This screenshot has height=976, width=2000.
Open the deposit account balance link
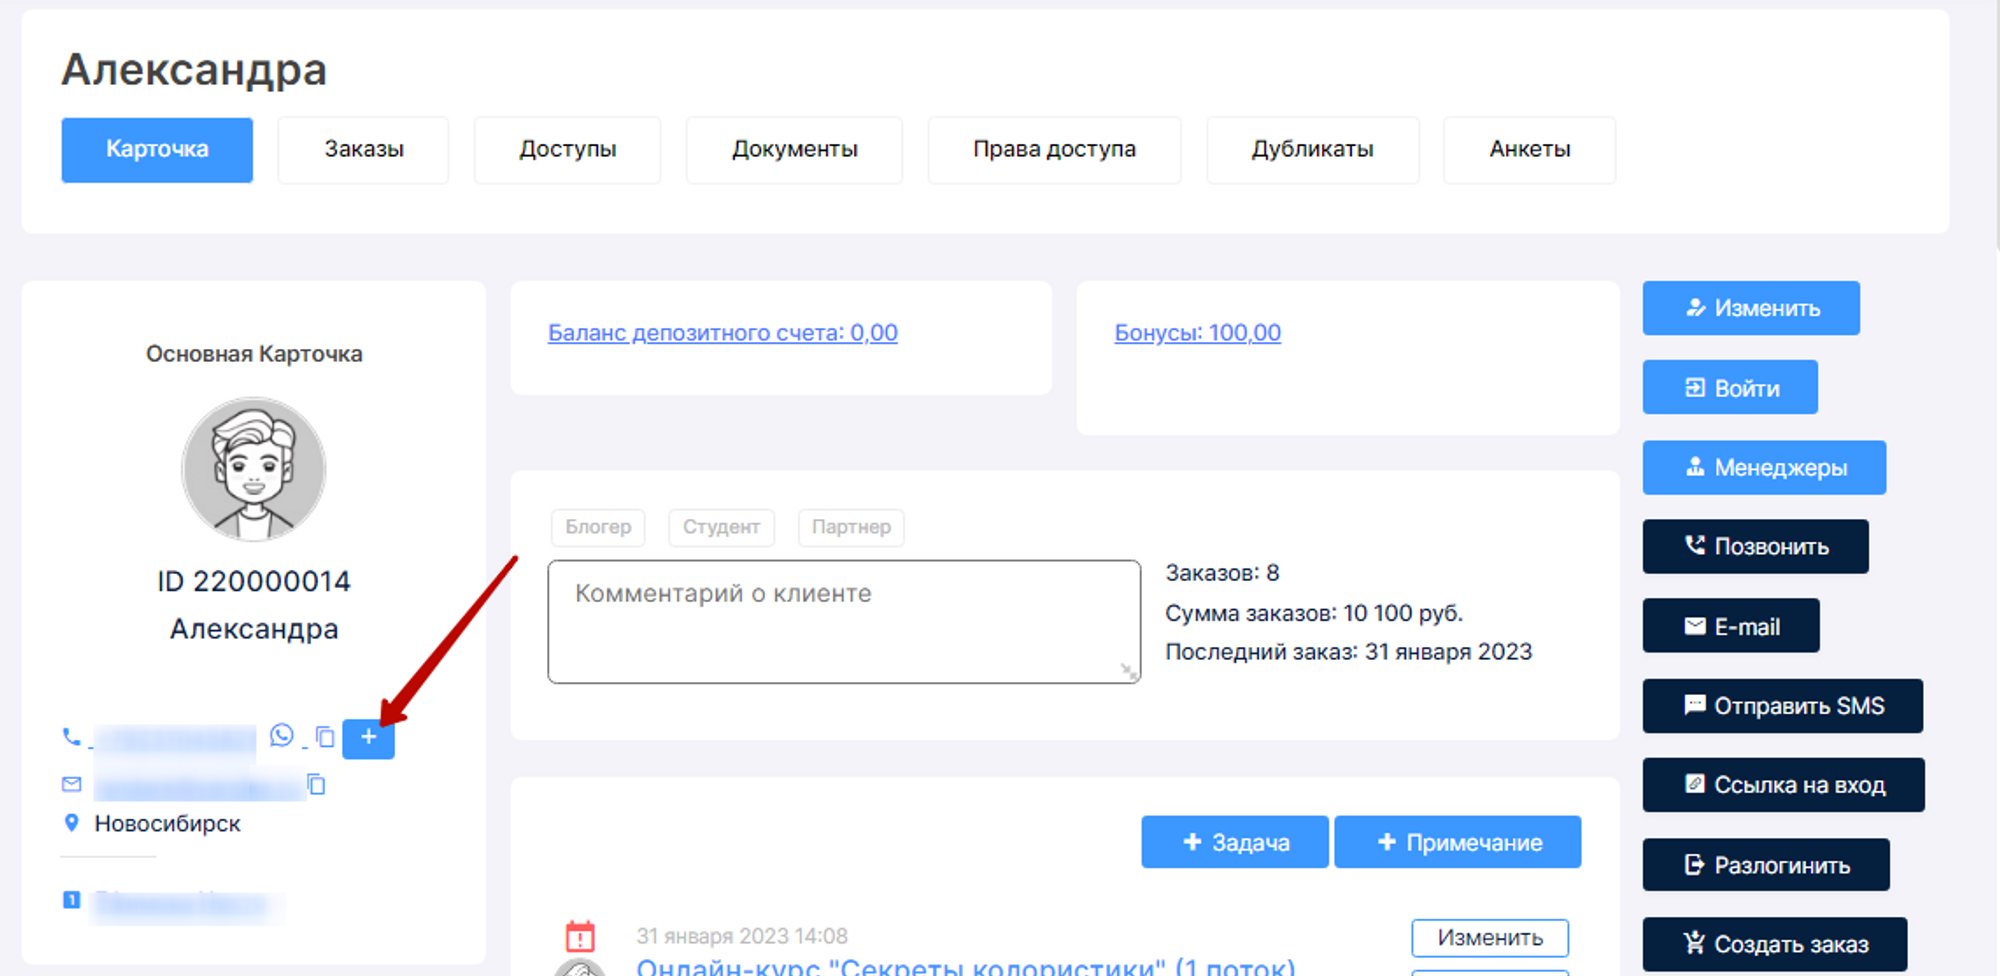722,333
